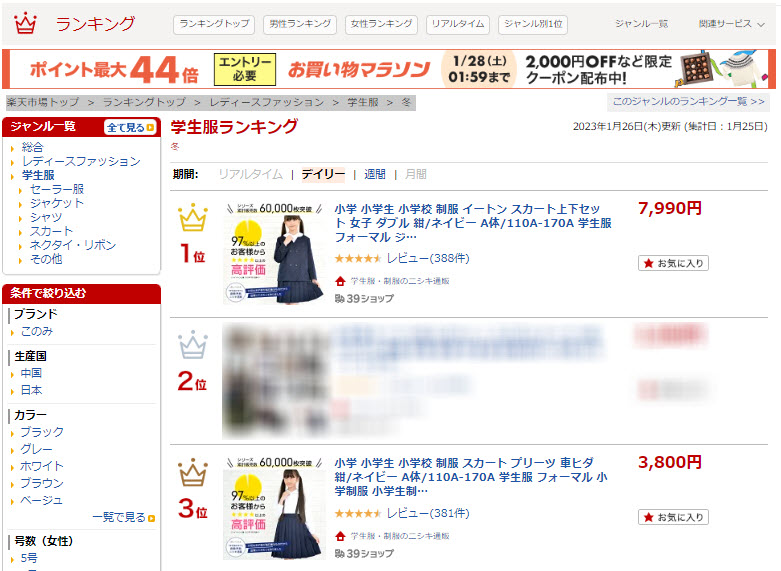Click the bronze crown icon for rank 3
This screenshot has height=571, width=781.
[193, 472]
